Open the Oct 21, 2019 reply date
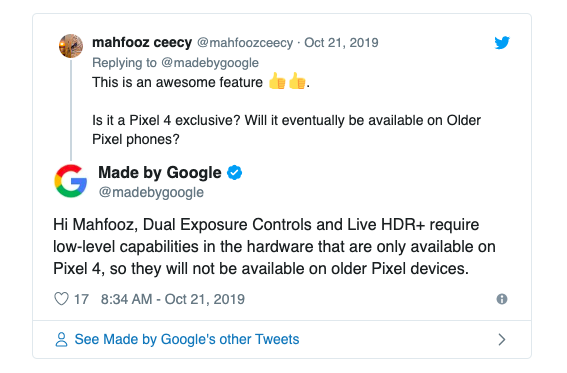 click(341, 43)
